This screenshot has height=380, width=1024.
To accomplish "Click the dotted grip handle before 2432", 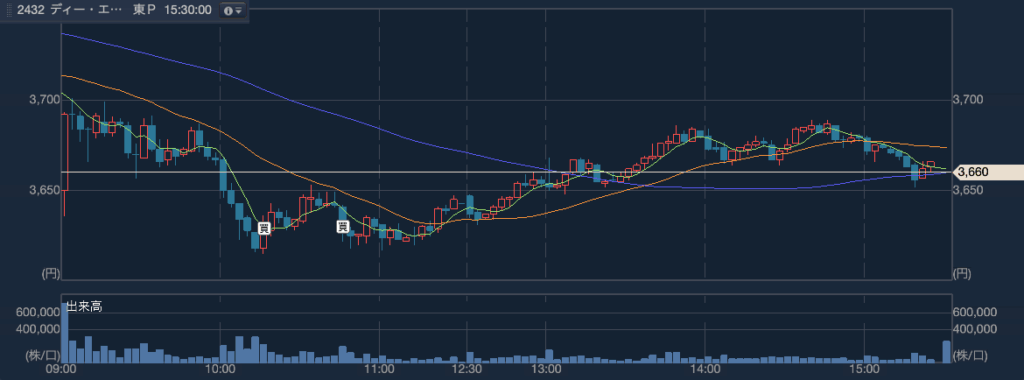I will tap(8, 10).
